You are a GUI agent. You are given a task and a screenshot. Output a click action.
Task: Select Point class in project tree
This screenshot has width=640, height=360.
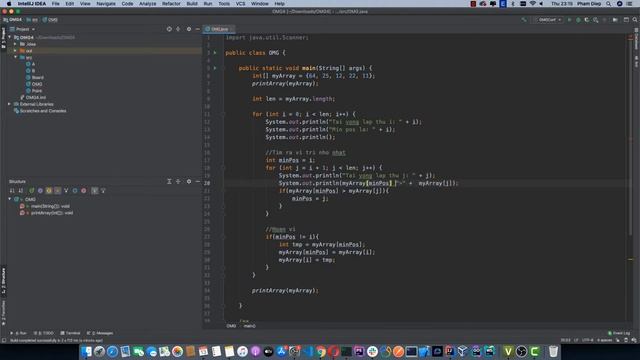[34, 91]
